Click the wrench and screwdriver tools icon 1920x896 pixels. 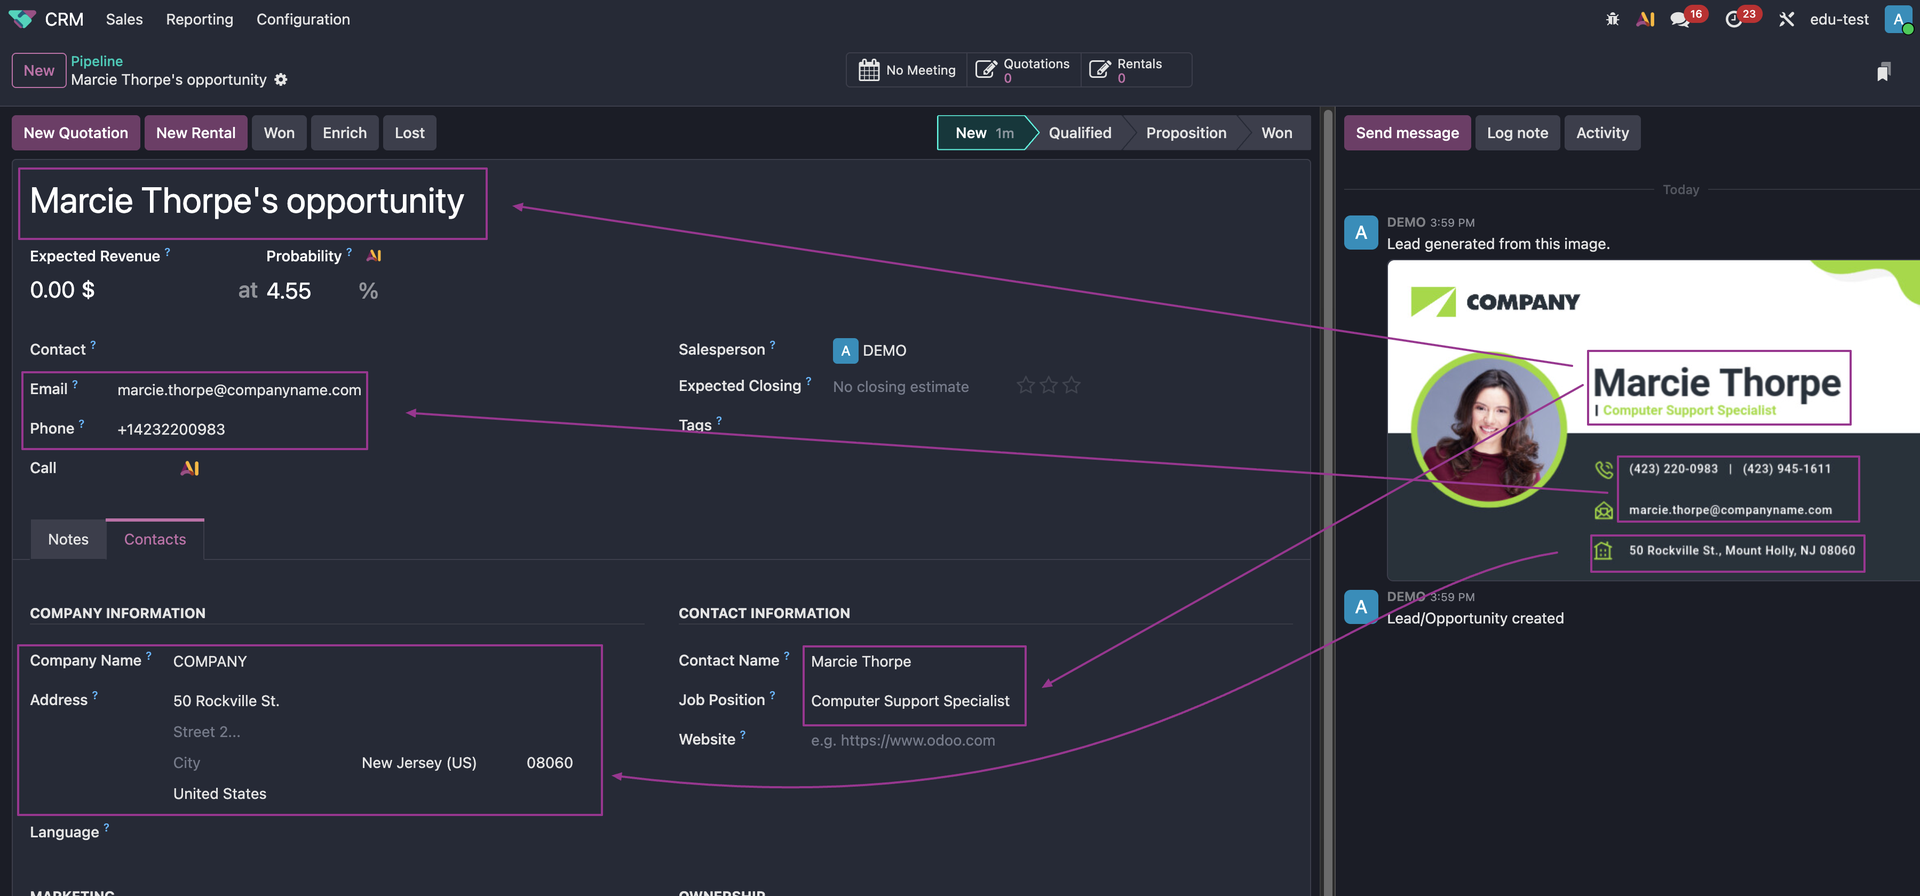pyautogui.click(x=1786, y=19)
